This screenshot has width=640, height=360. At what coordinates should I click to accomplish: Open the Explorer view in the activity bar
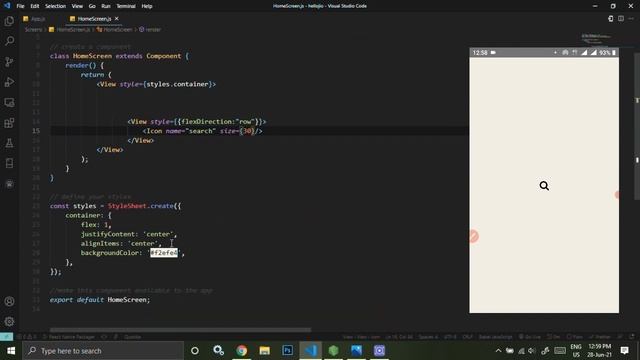click(x=9, y=21)
